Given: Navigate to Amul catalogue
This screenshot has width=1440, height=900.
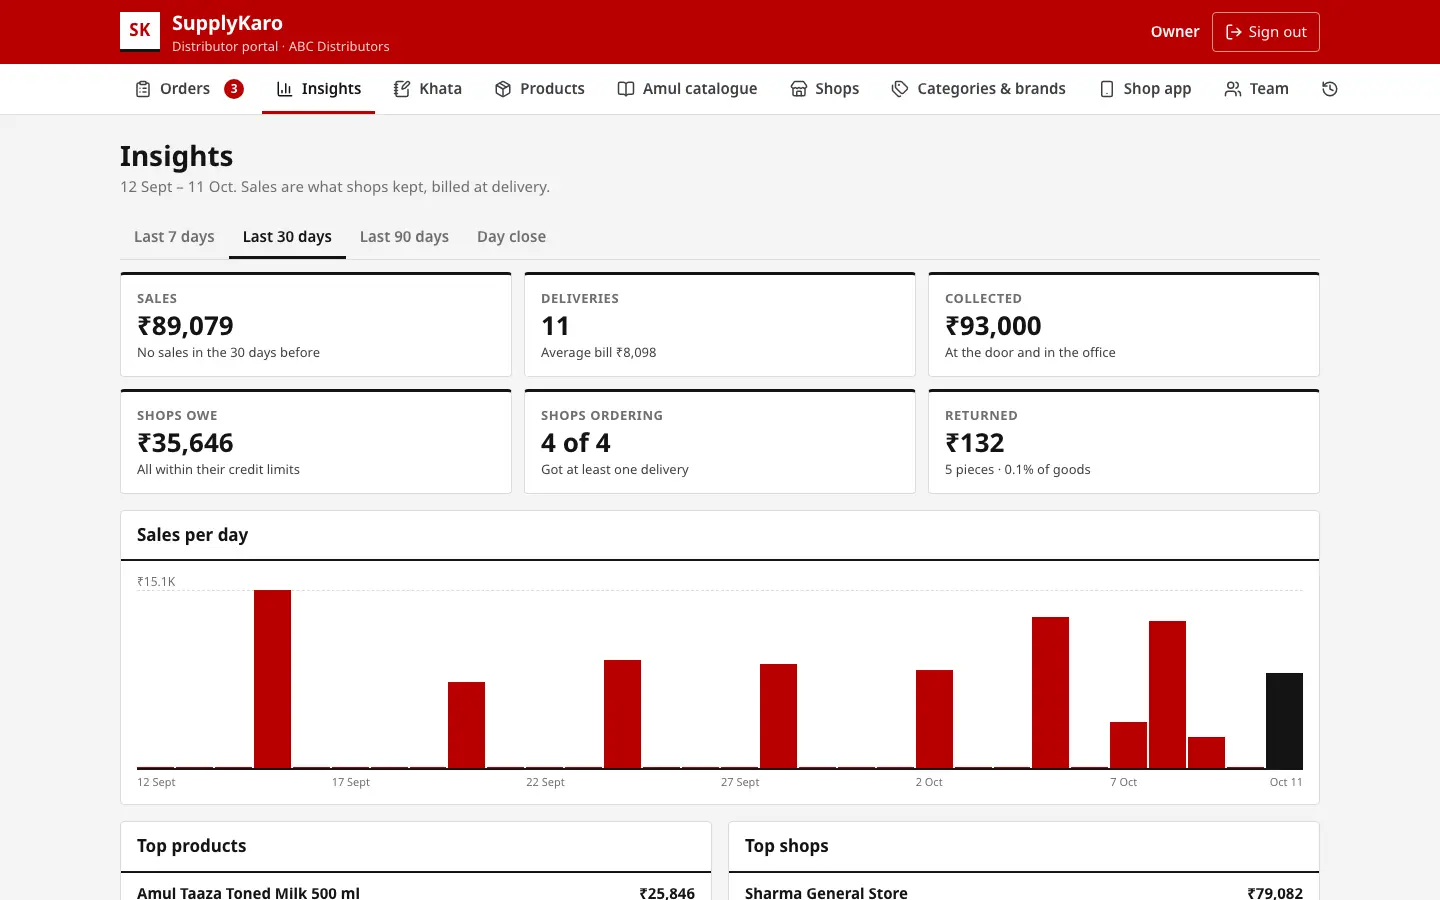Looking at the screenshot, I should (687, 89).
